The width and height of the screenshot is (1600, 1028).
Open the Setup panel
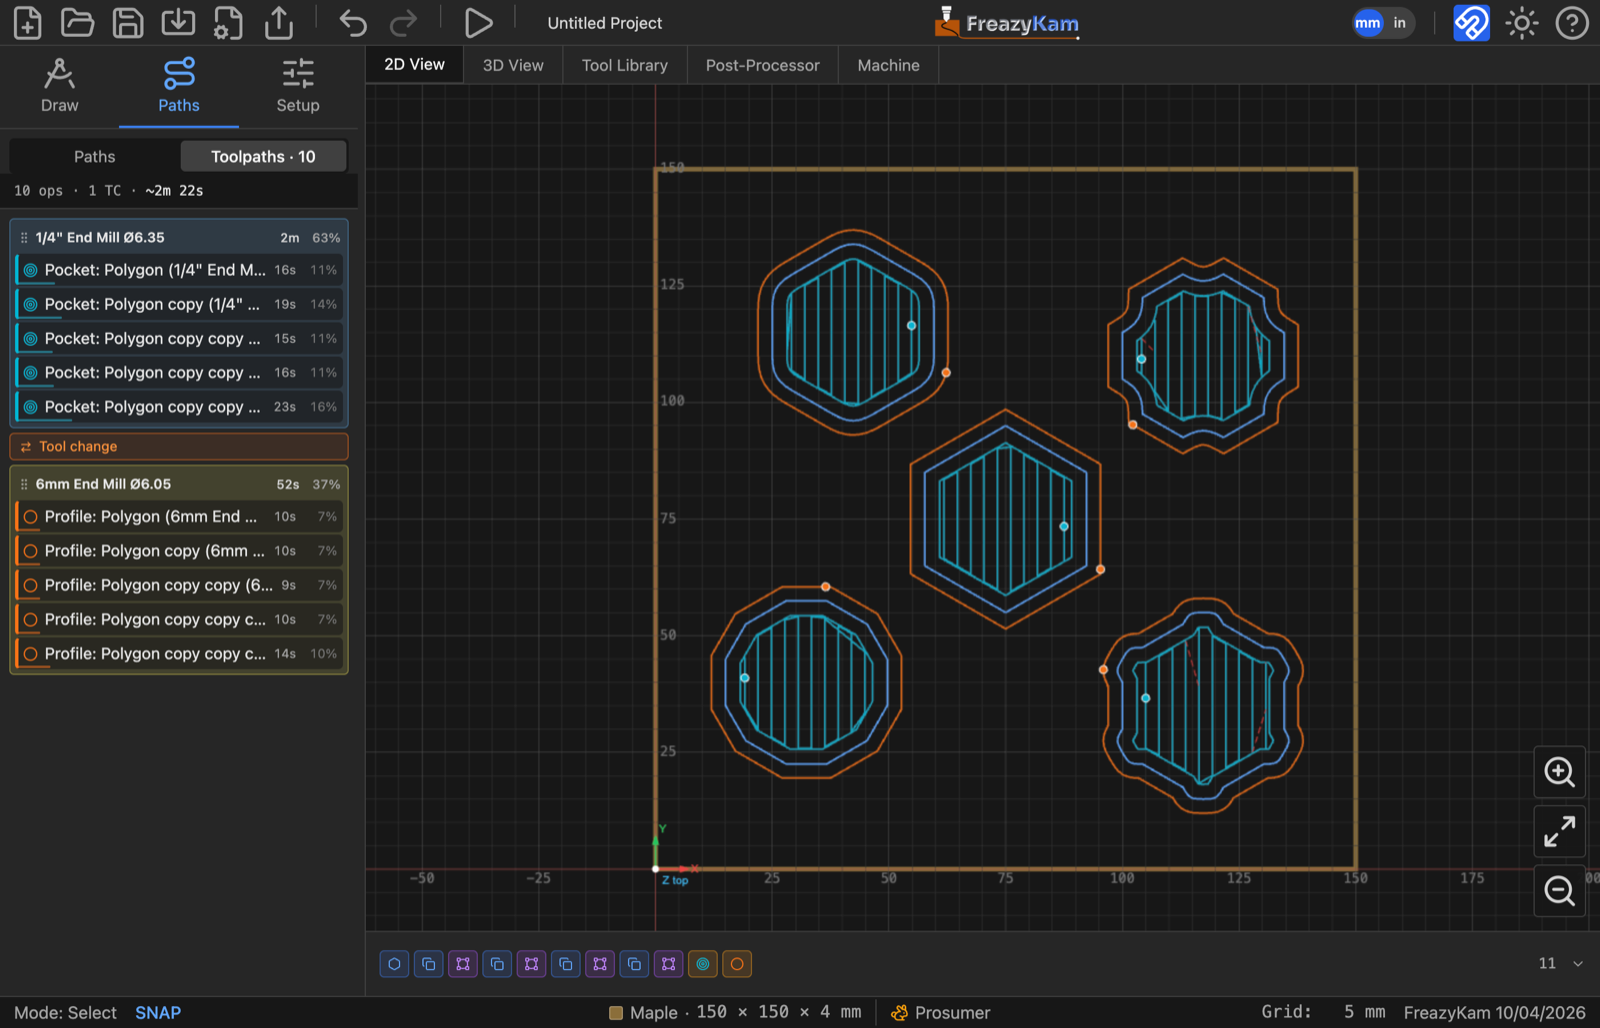click(298, 86)
